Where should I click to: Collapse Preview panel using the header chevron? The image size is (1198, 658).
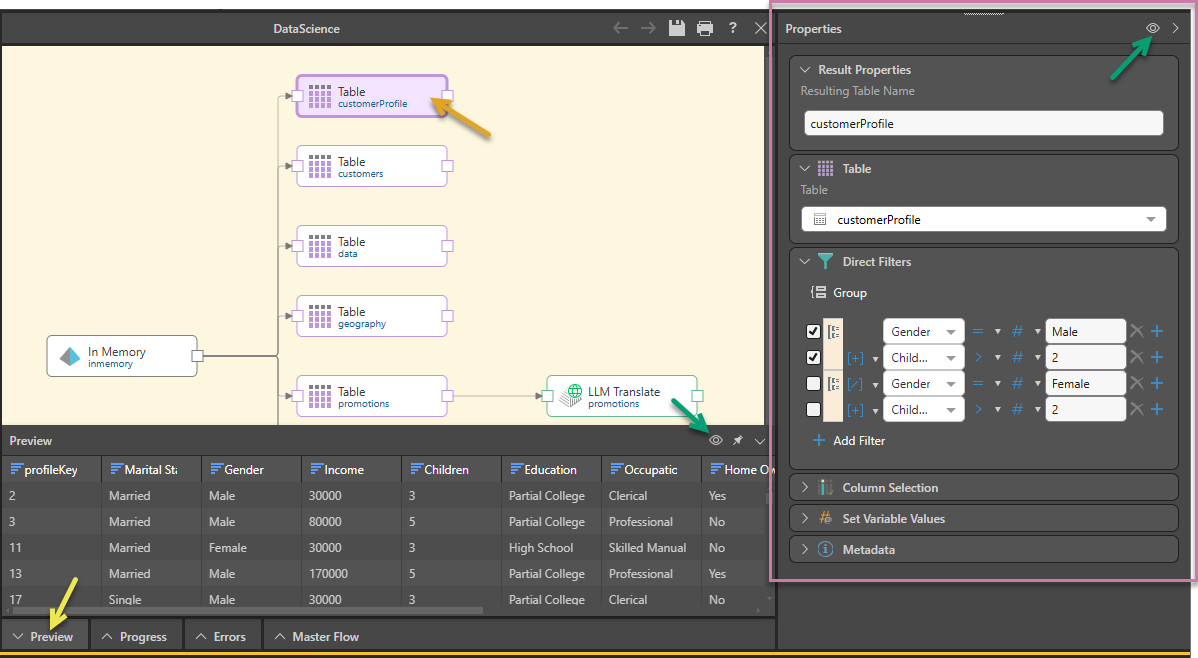coord(759,441)
